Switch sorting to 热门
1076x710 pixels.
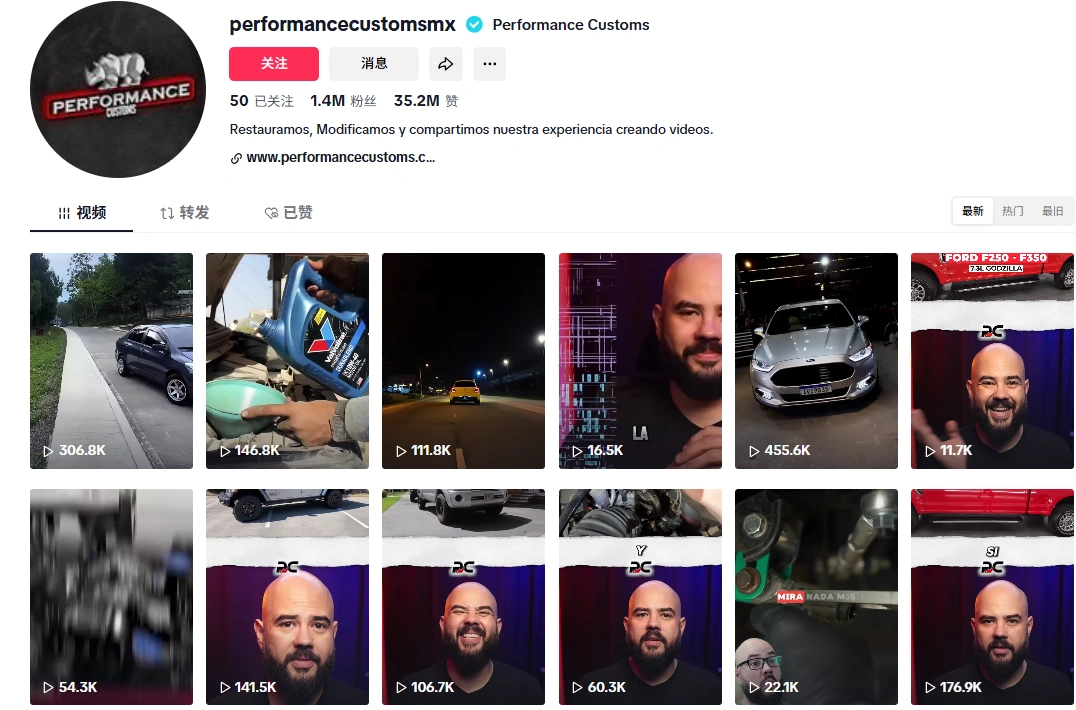click(1012, 211)
